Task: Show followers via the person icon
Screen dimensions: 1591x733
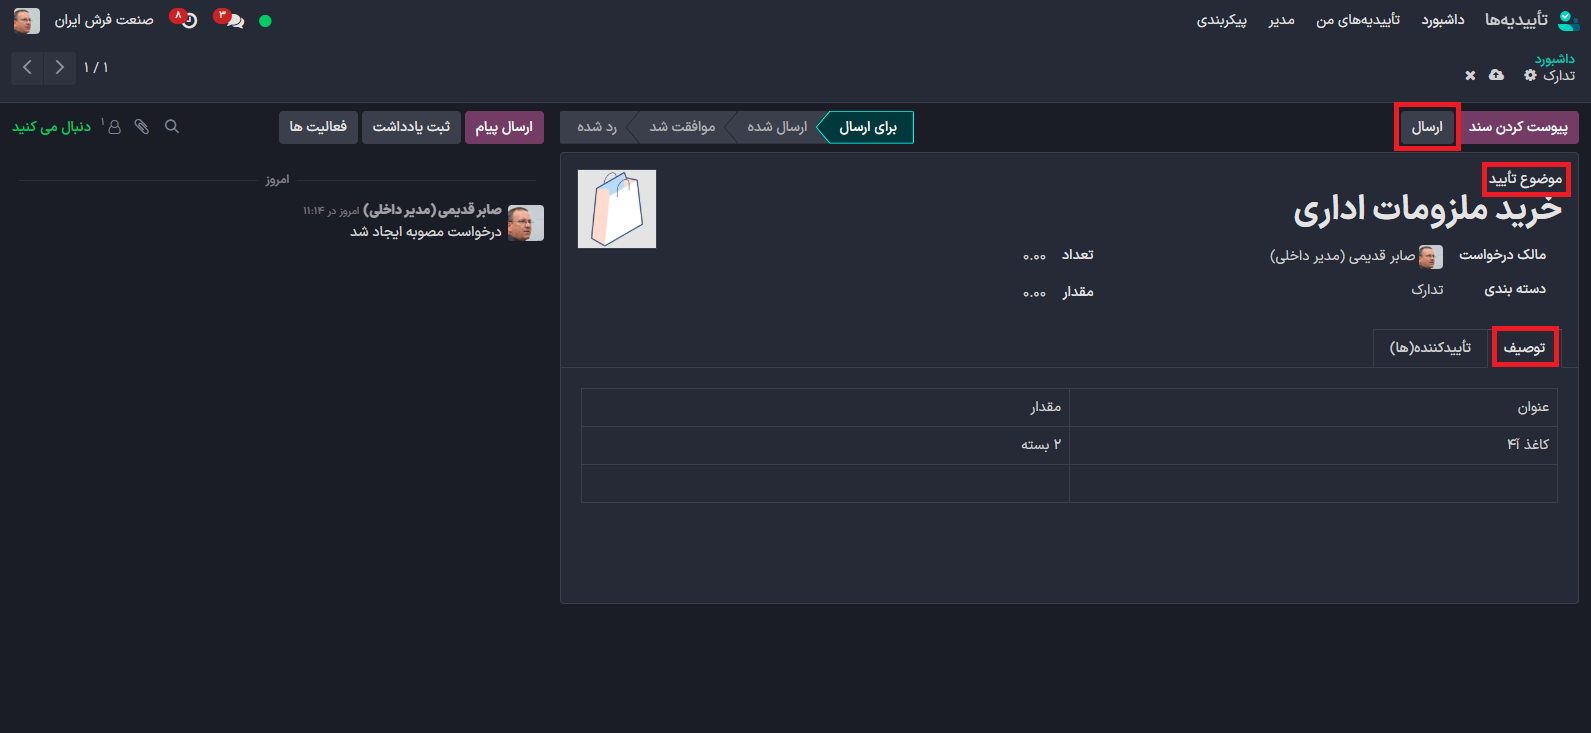Action: coord(114,127)
